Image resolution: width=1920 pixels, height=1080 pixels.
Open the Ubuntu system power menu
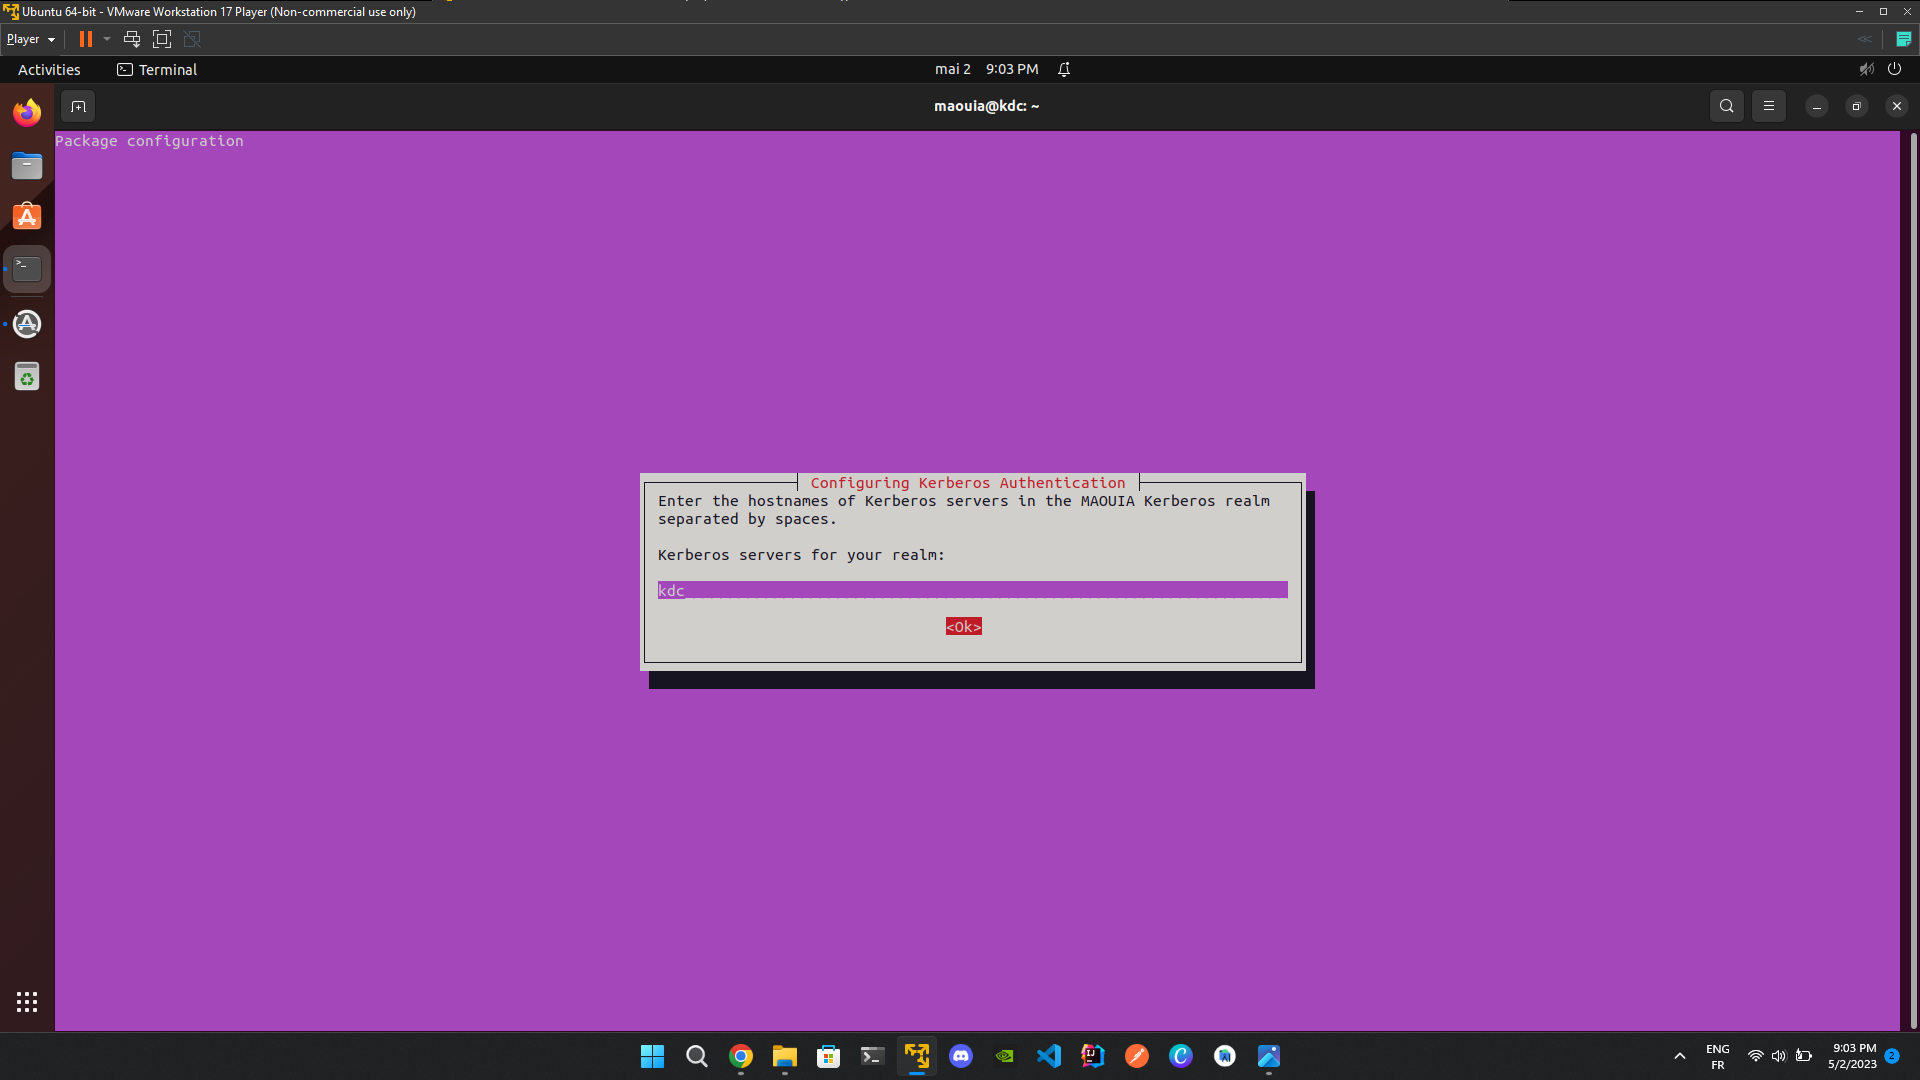(x=1894, y=69)
